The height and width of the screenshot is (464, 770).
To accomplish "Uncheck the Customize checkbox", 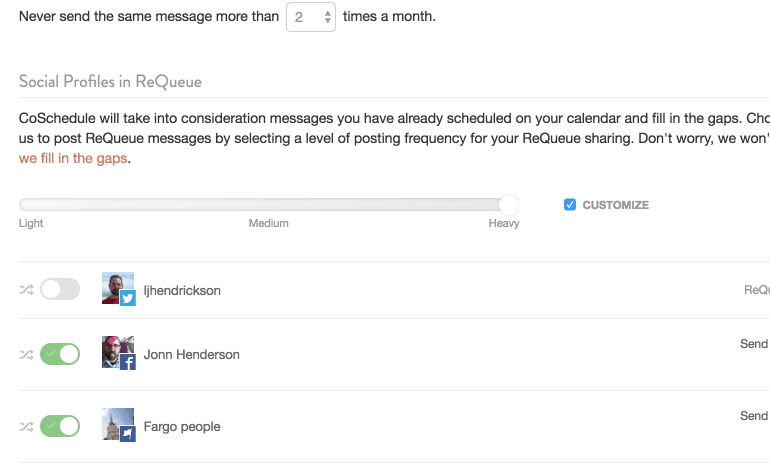I will [x=570, y=205].
